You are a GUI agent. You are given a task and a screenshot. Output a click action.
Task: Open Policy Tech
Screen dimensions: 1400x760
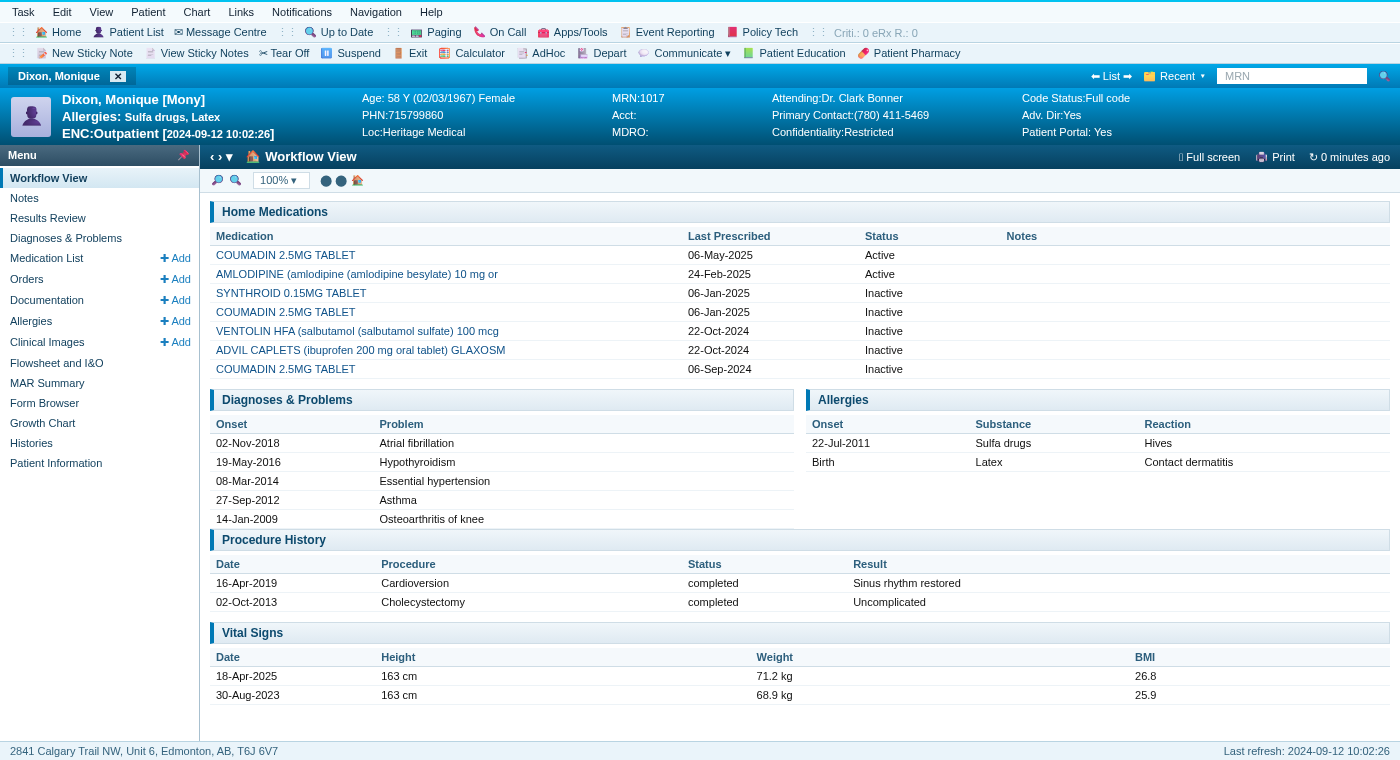762,32
